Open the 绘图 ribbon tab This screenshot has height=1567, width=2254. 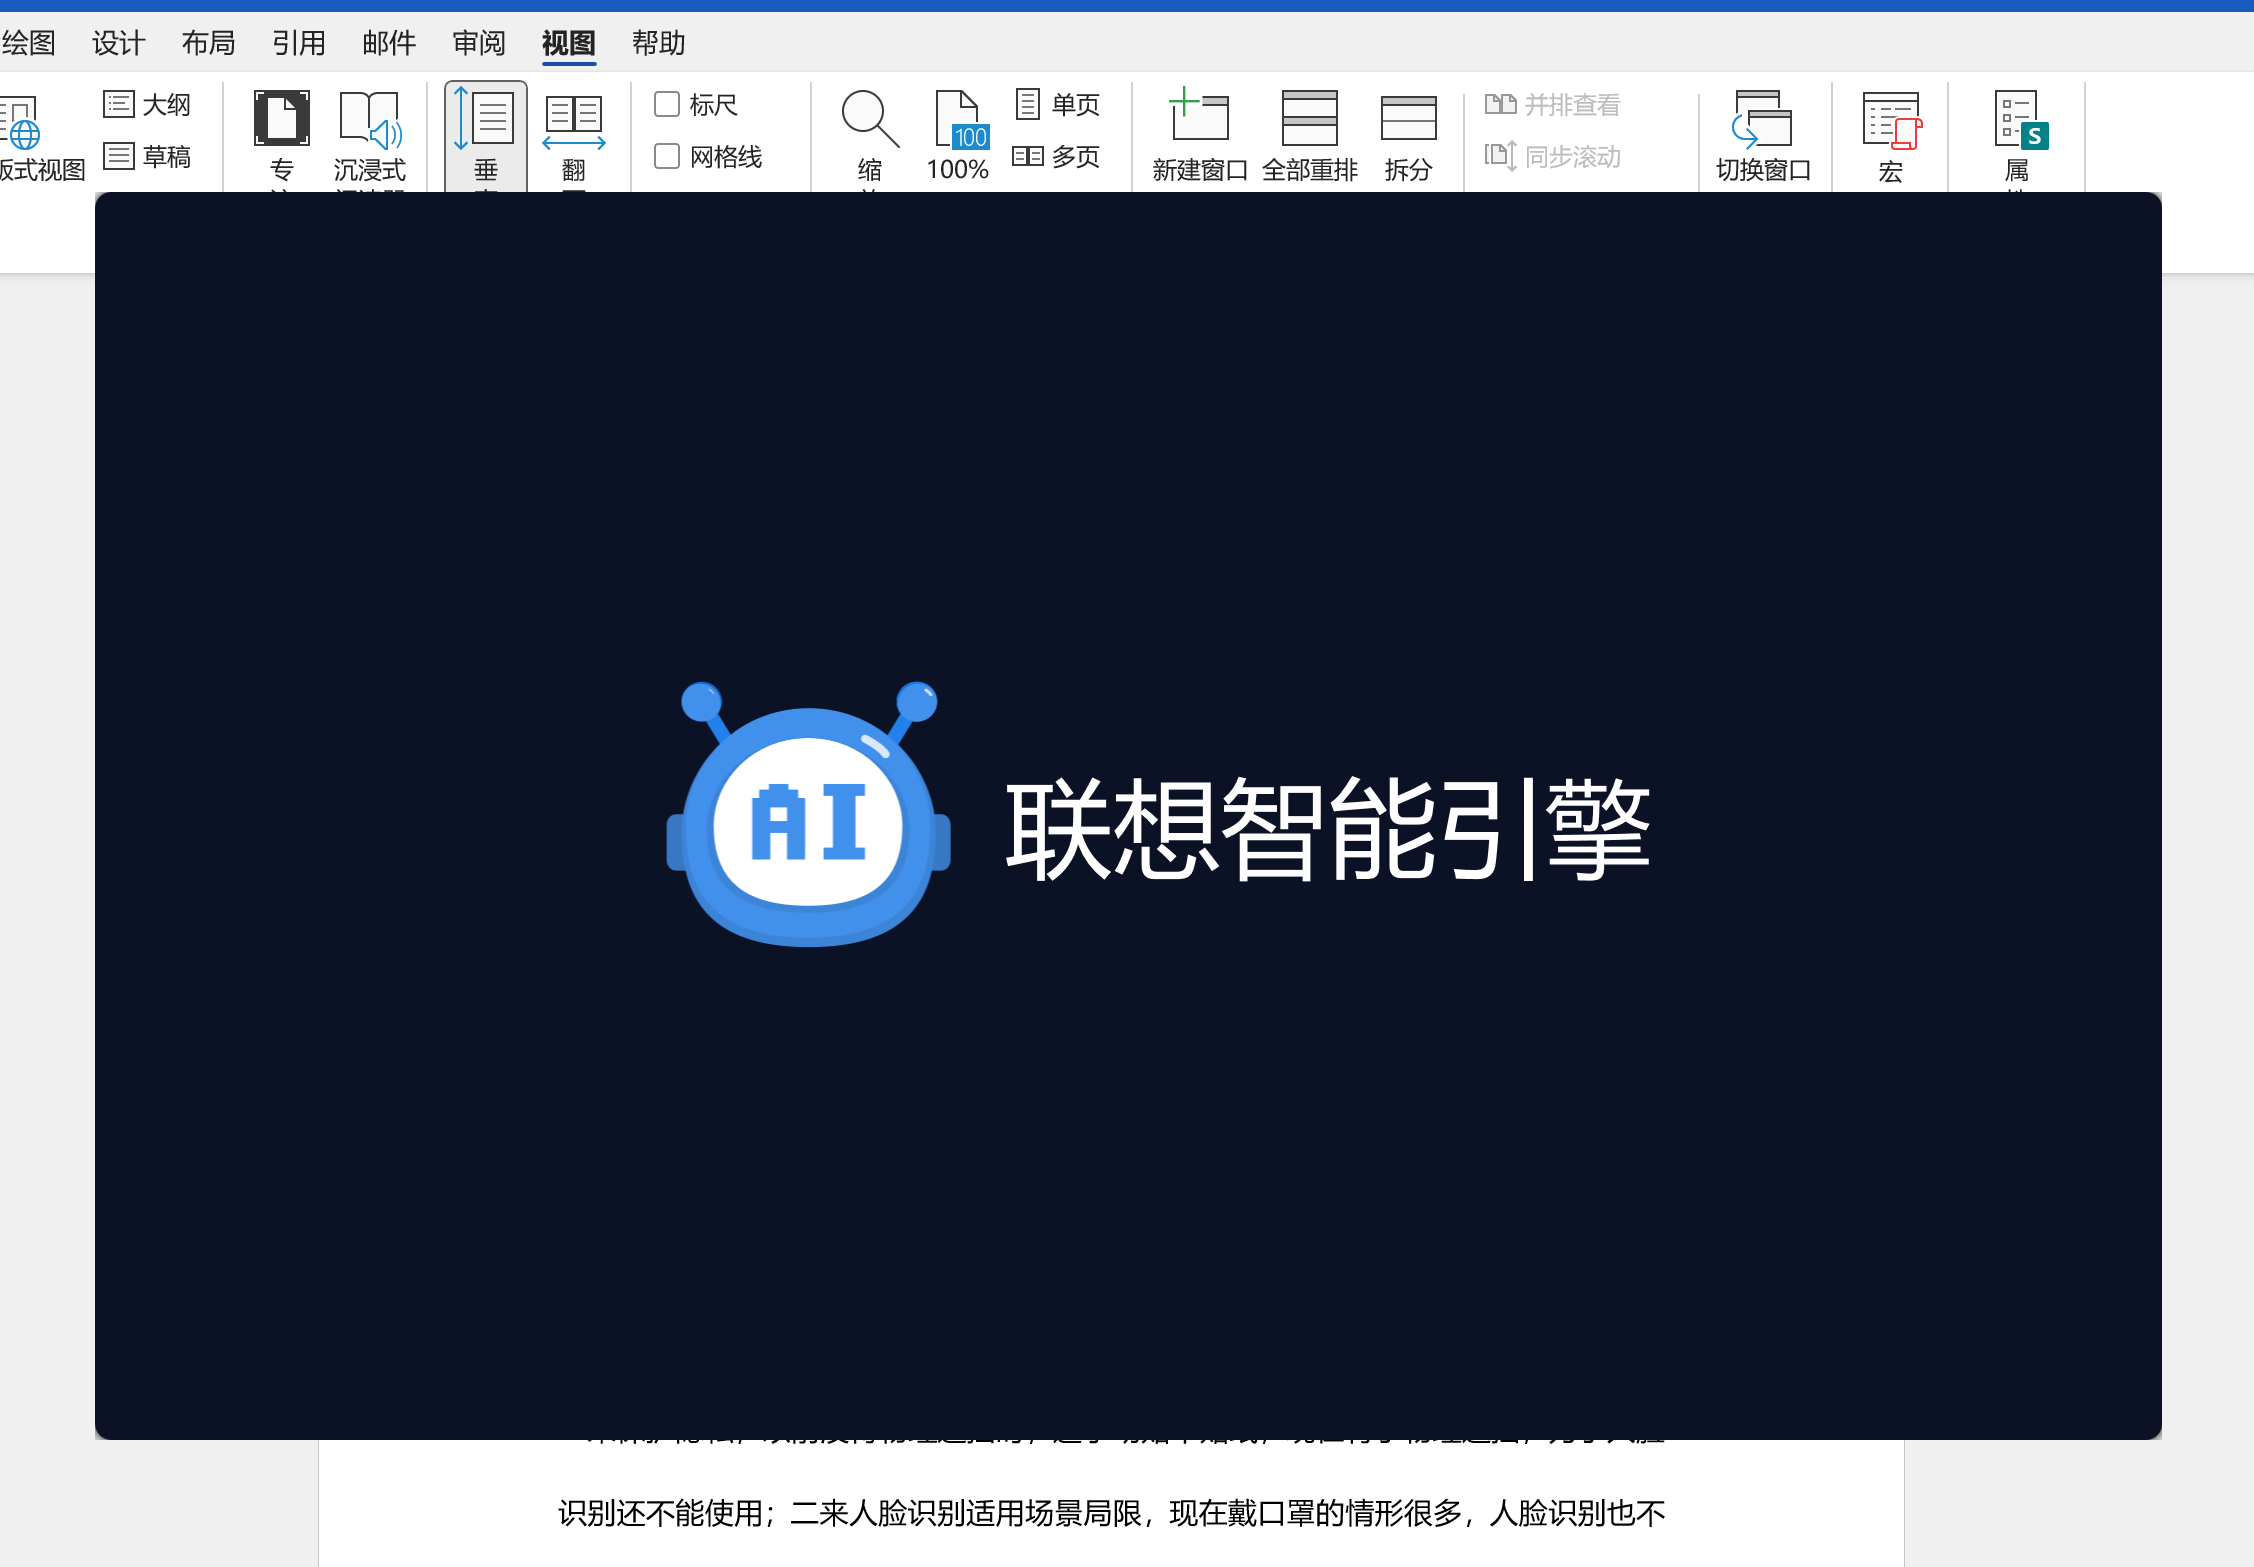click(x=28, y=43)
